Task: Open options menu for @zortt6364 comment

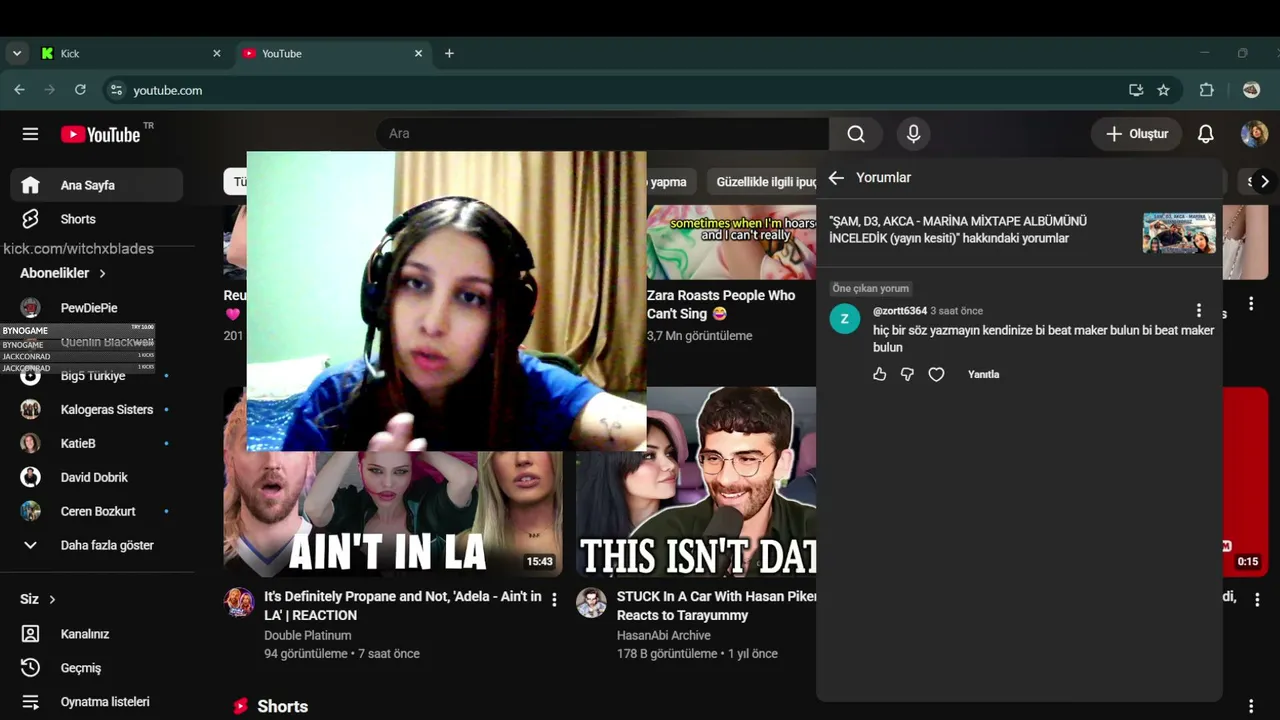Action: pos(1198,311)
